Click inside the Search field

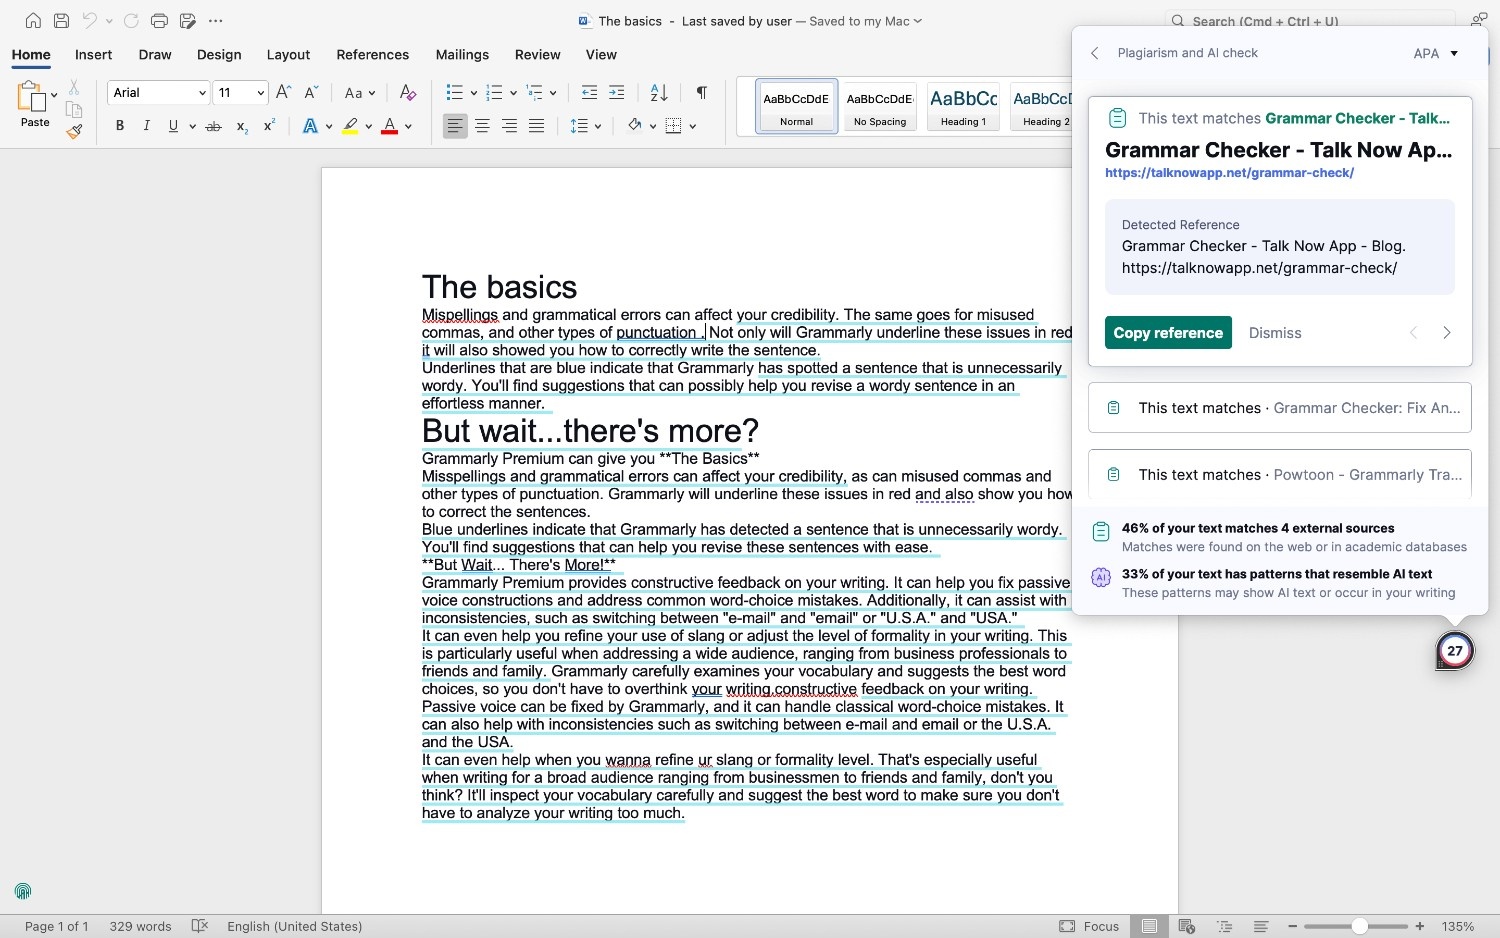[x=1260, y=21]
